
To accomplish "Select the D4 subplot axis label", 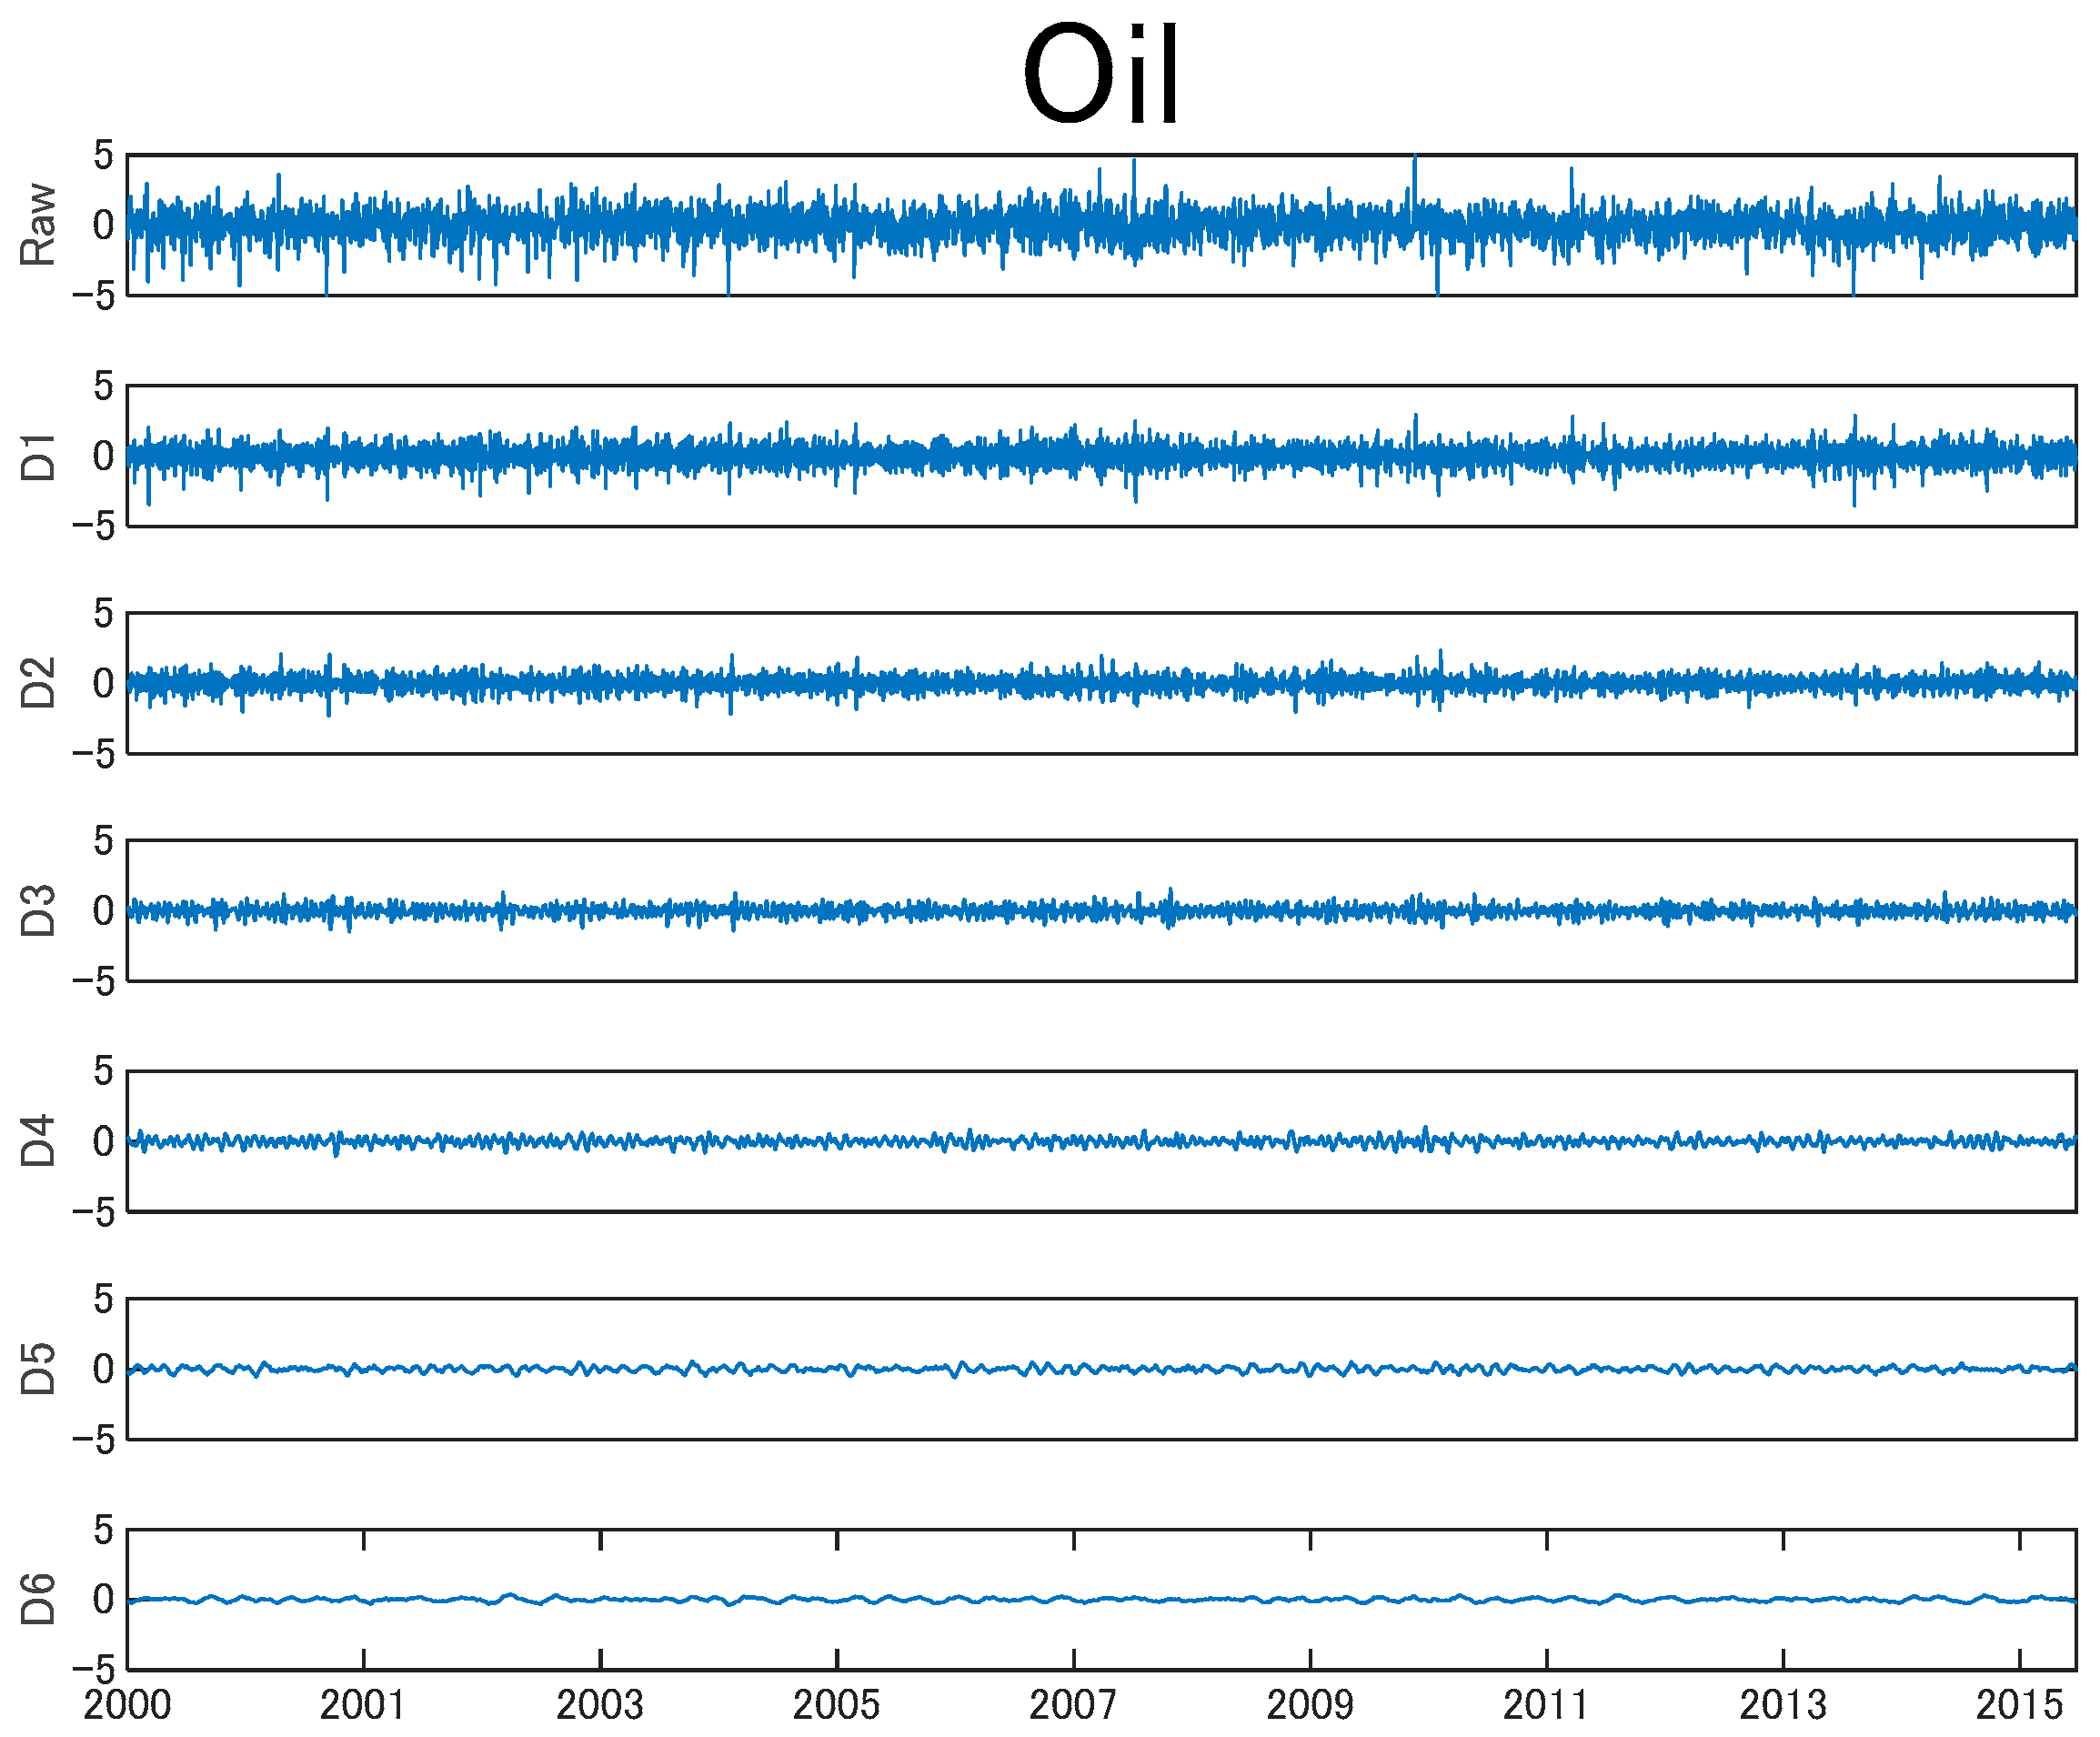I will [38, 1141].
